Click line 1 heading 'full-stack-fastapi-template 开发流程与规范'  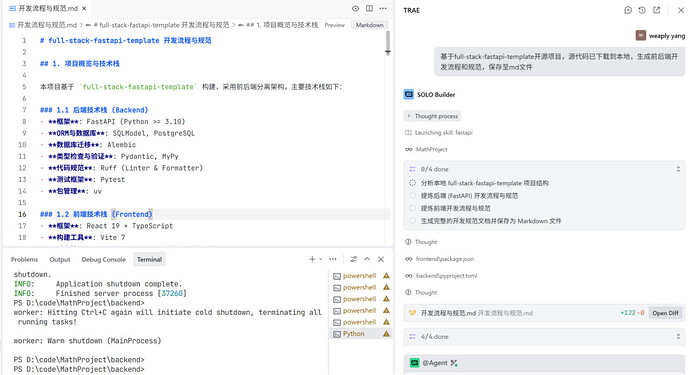click(130, 40)
